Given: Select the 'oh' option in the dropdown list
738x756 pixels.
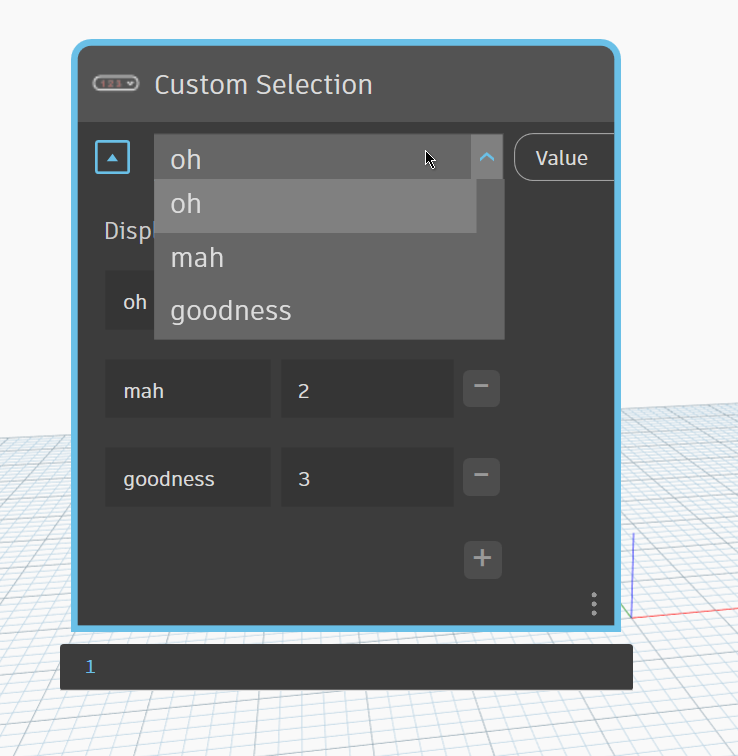Looking at the screenshot, I should click(315, 206).
